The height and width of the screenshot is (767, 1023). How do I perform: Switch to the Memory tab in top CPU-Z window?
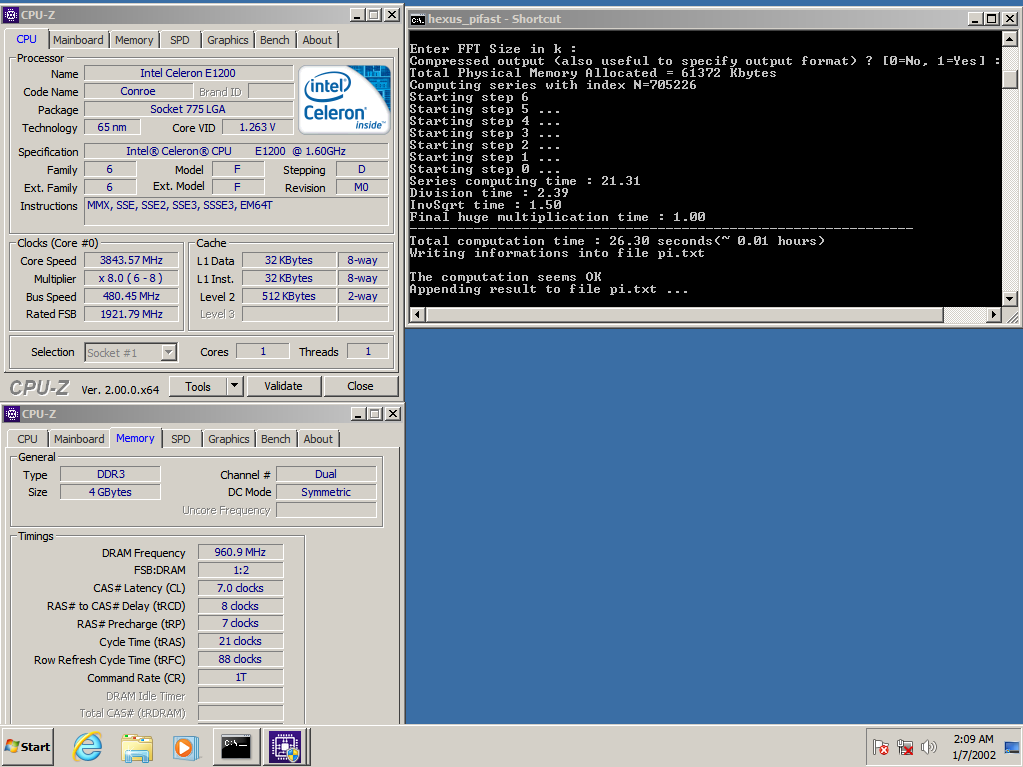pos(134,40)
